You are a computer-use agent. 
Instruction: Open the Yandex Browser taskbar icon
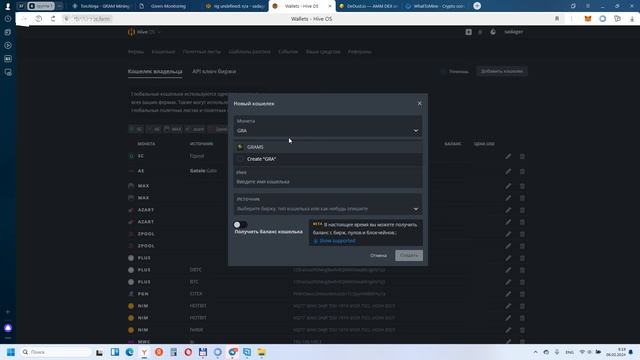point(144,352)
